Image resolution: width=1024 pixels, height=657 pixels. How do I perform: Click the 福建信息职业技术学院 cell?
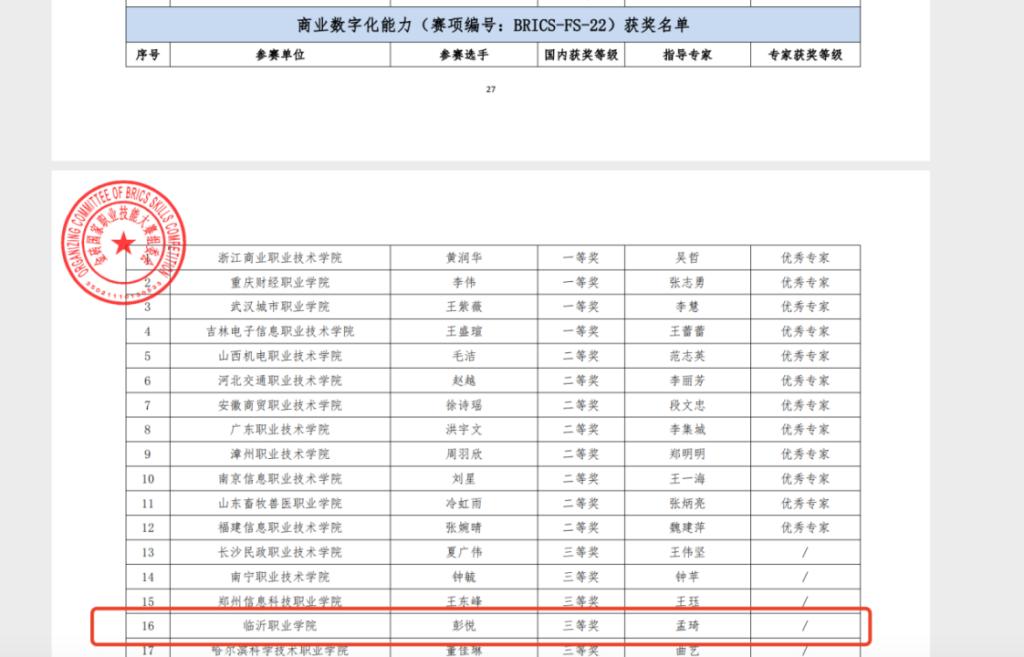[280, 528]
